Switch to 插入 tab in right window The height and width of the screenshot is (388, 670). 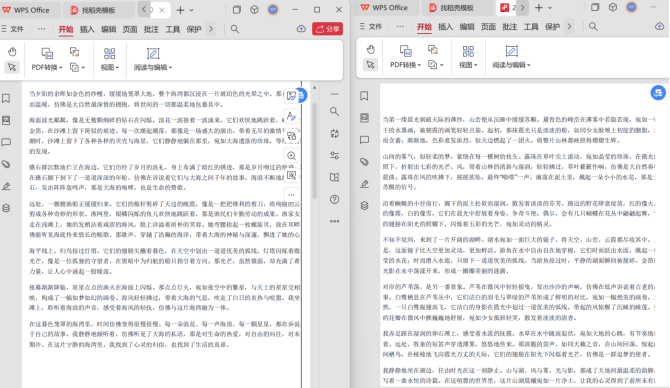click(x=446, y=26)
